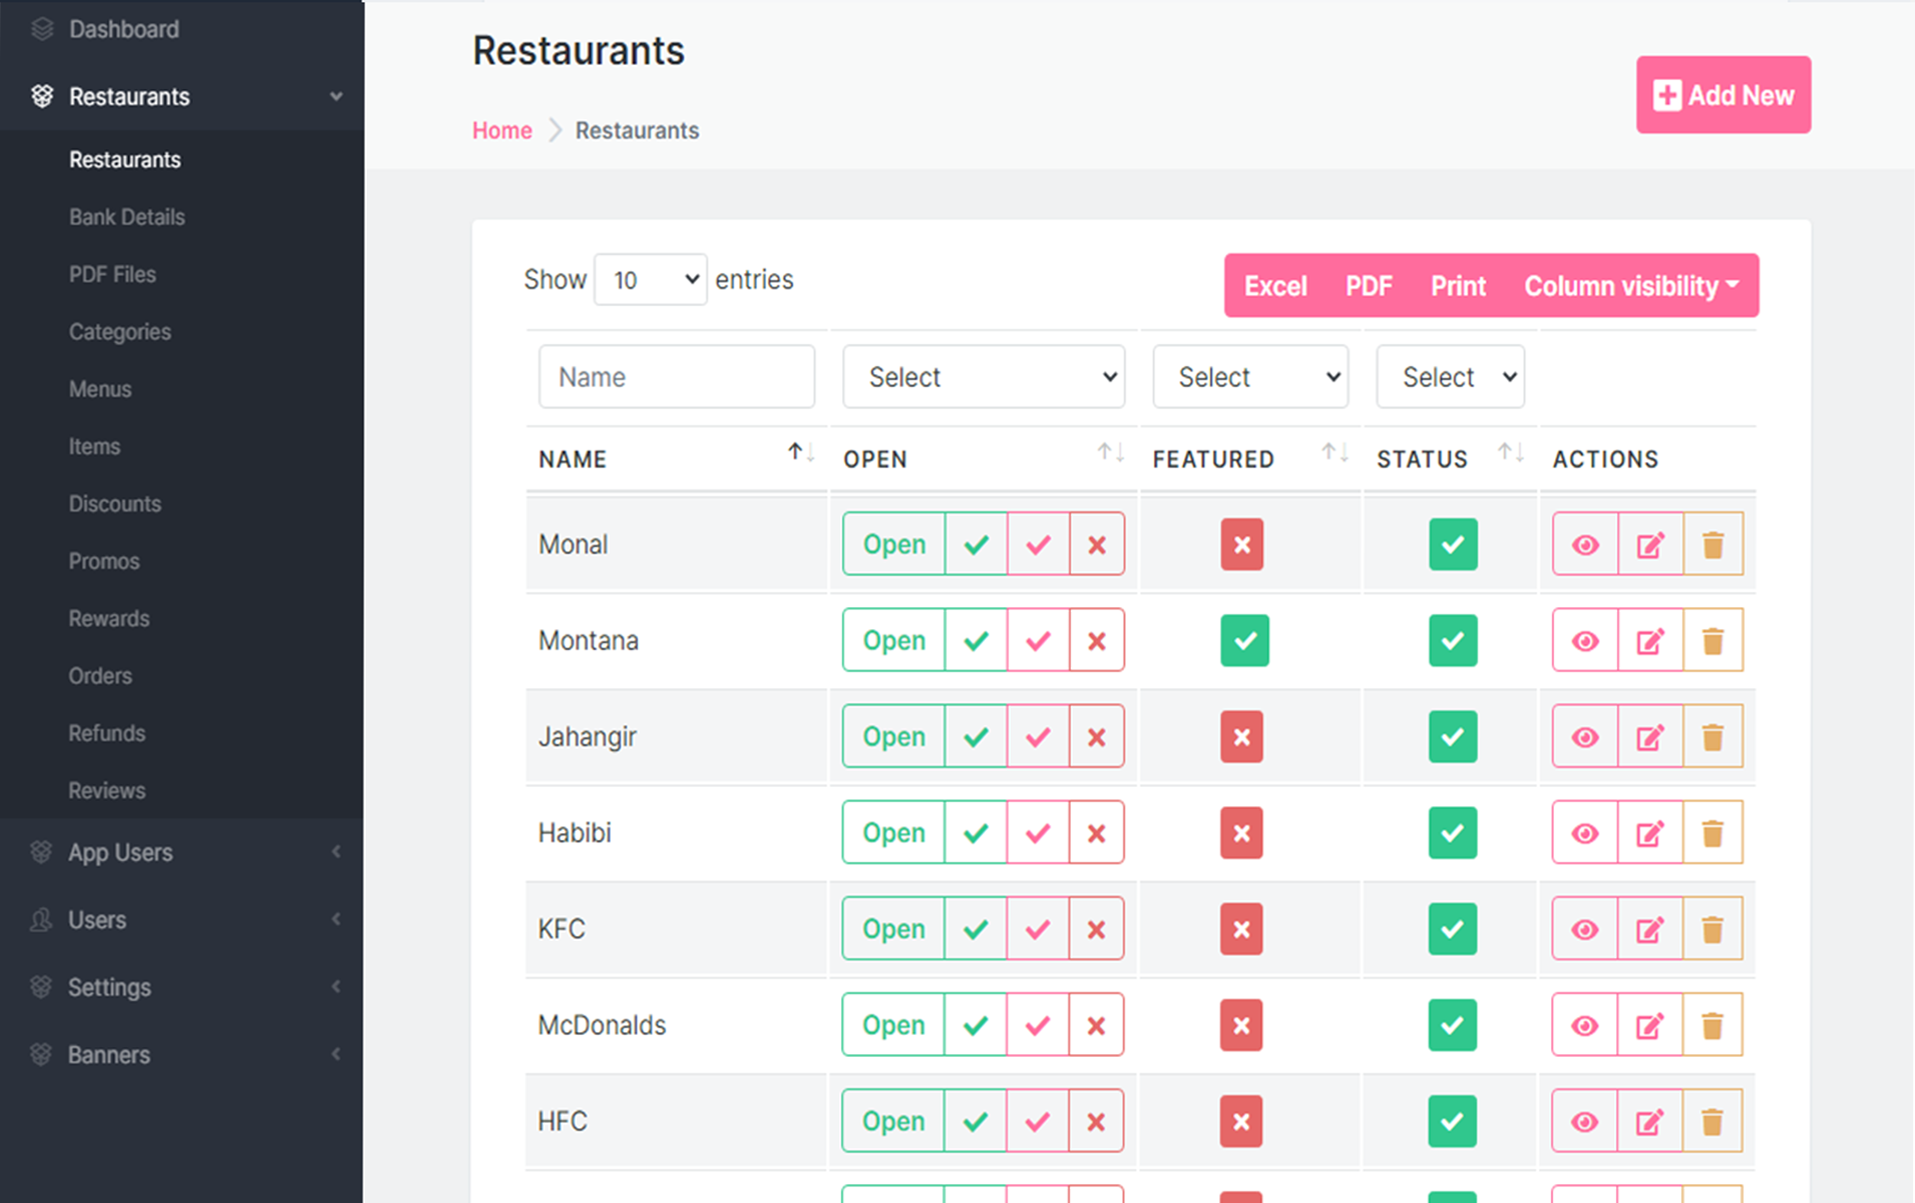Click the green checkmark open option for KFC

coord(976,929)
